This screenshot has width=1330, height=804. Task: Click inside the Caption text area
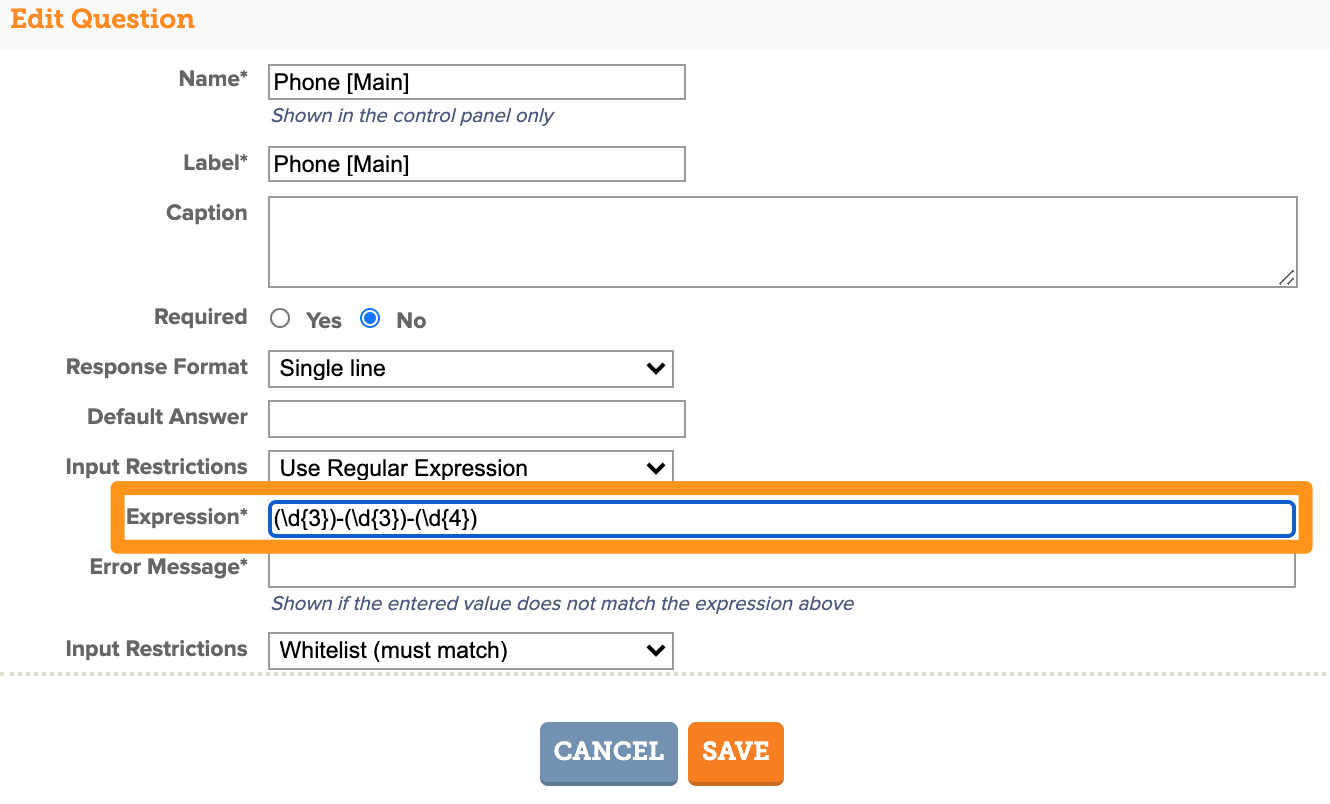[783, 242]
